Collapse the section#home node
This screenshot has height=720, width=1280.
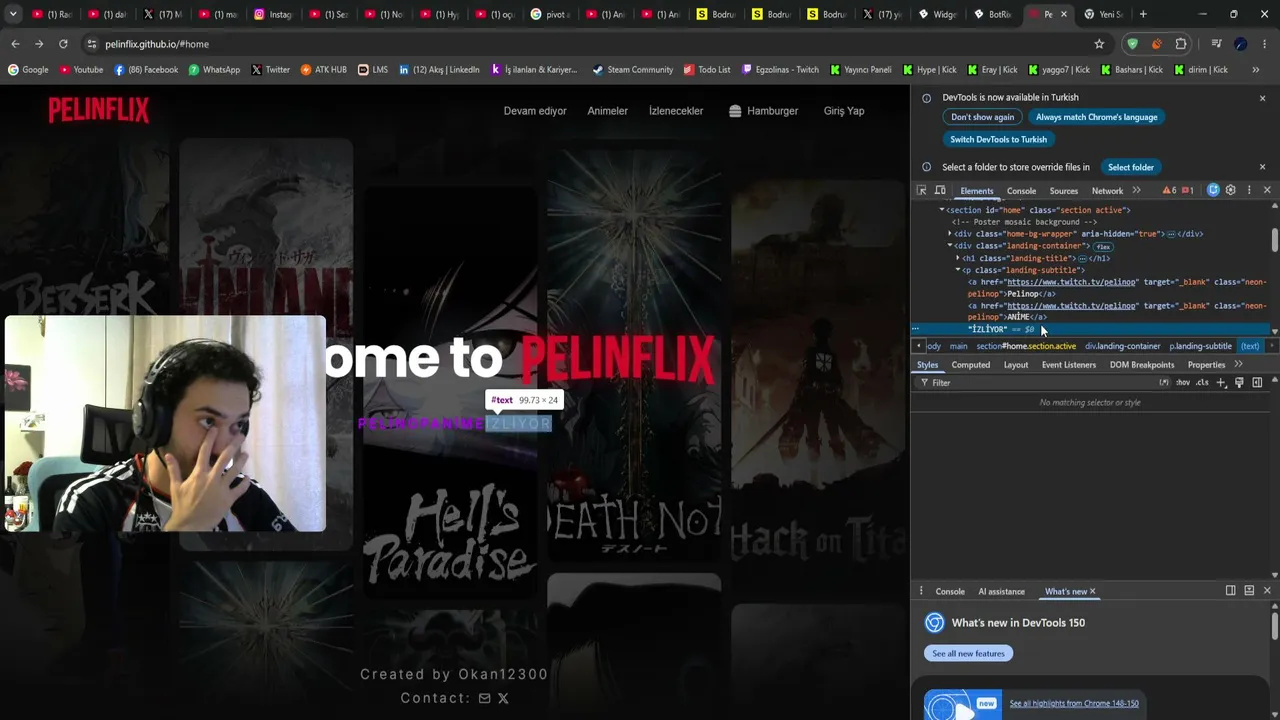point(942,210)
